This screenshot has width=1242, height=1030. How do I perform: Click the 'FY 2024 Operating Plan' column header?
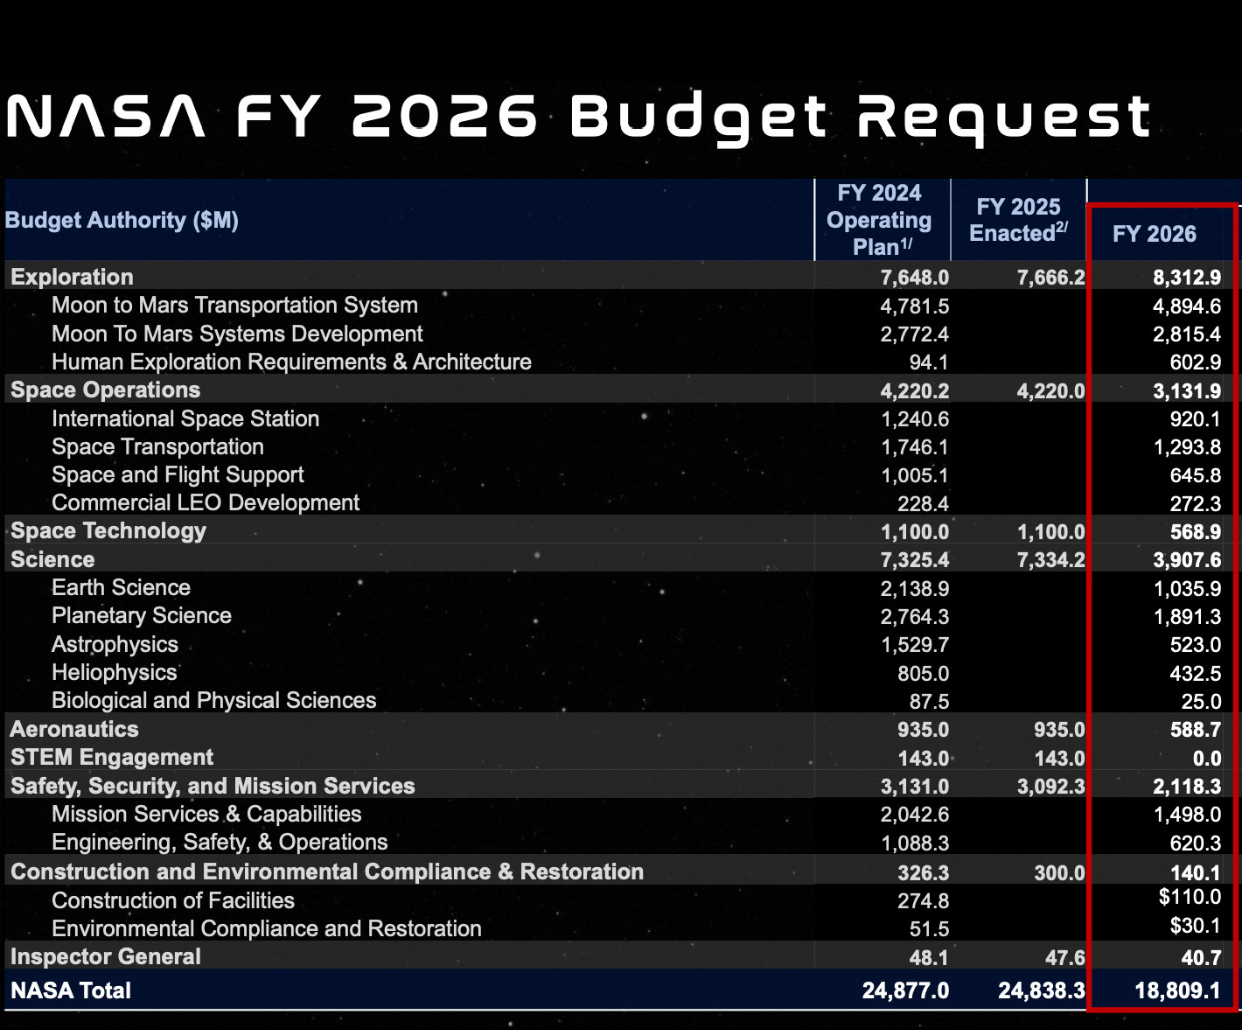coord(879,220)
